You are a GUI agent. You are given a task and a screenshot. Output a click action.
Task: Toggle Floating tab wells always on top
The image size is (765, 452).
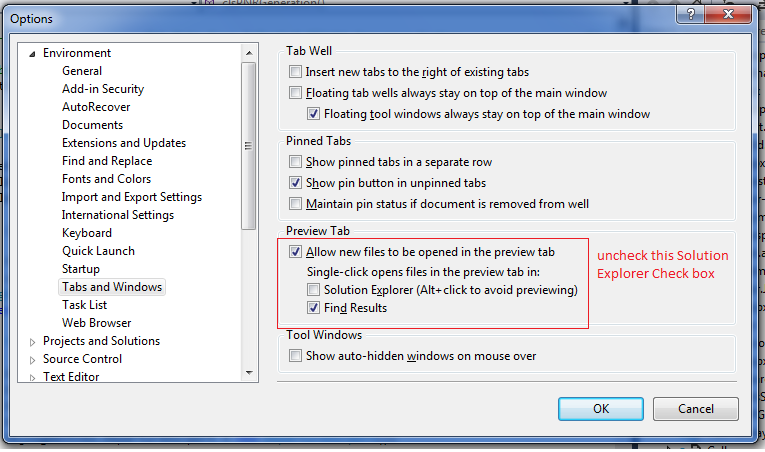coord(295,93)
